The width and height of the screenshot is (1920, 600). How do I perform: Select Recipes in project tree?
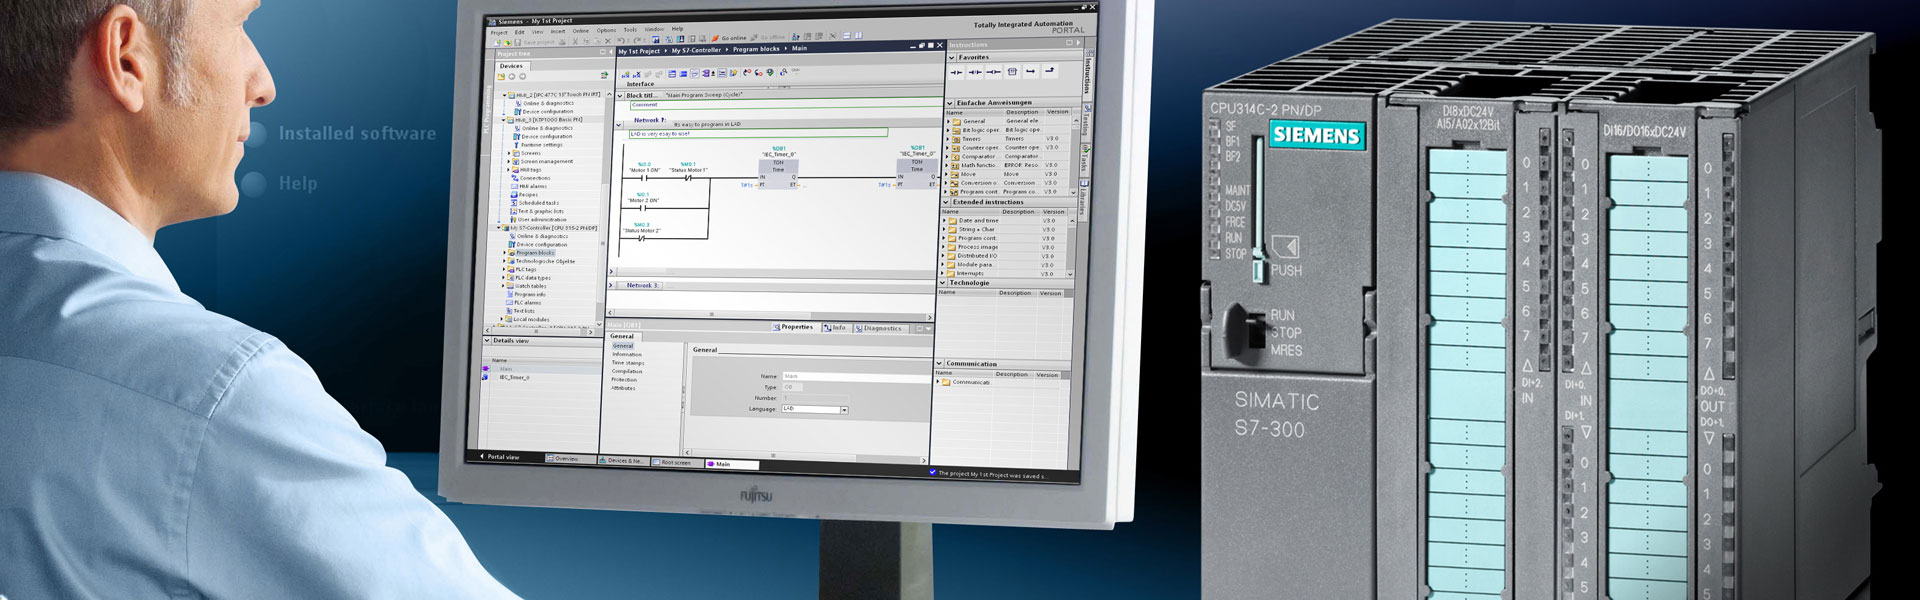525,194
